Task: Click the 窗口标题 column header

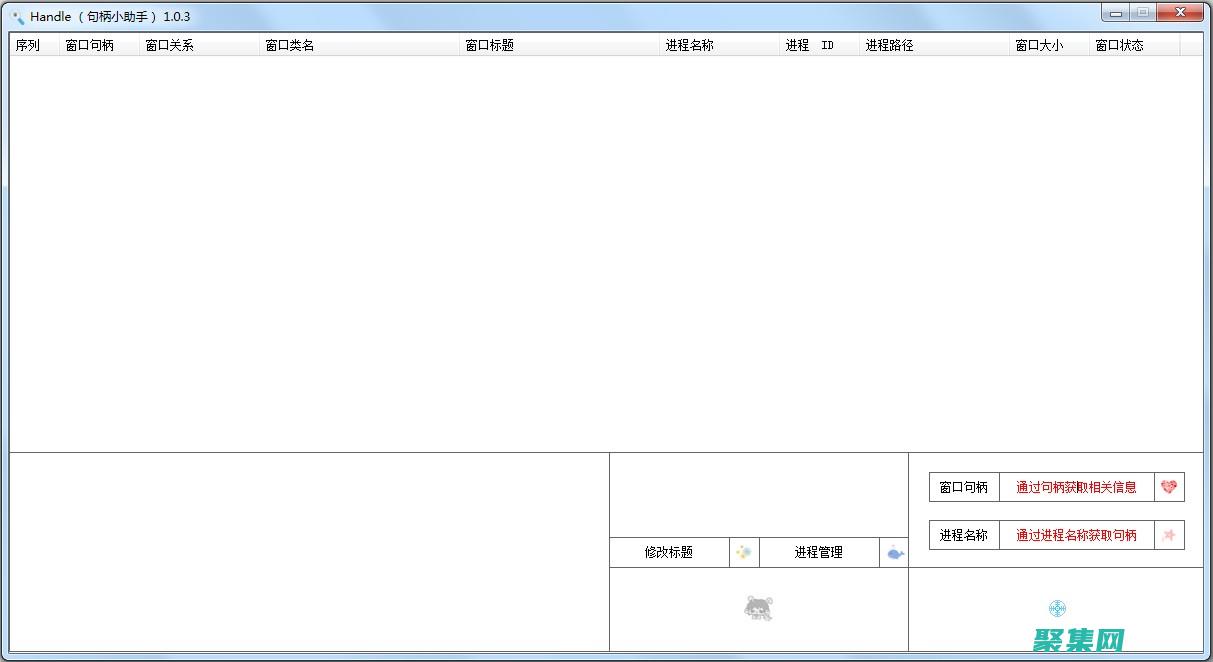Action: 490,44
